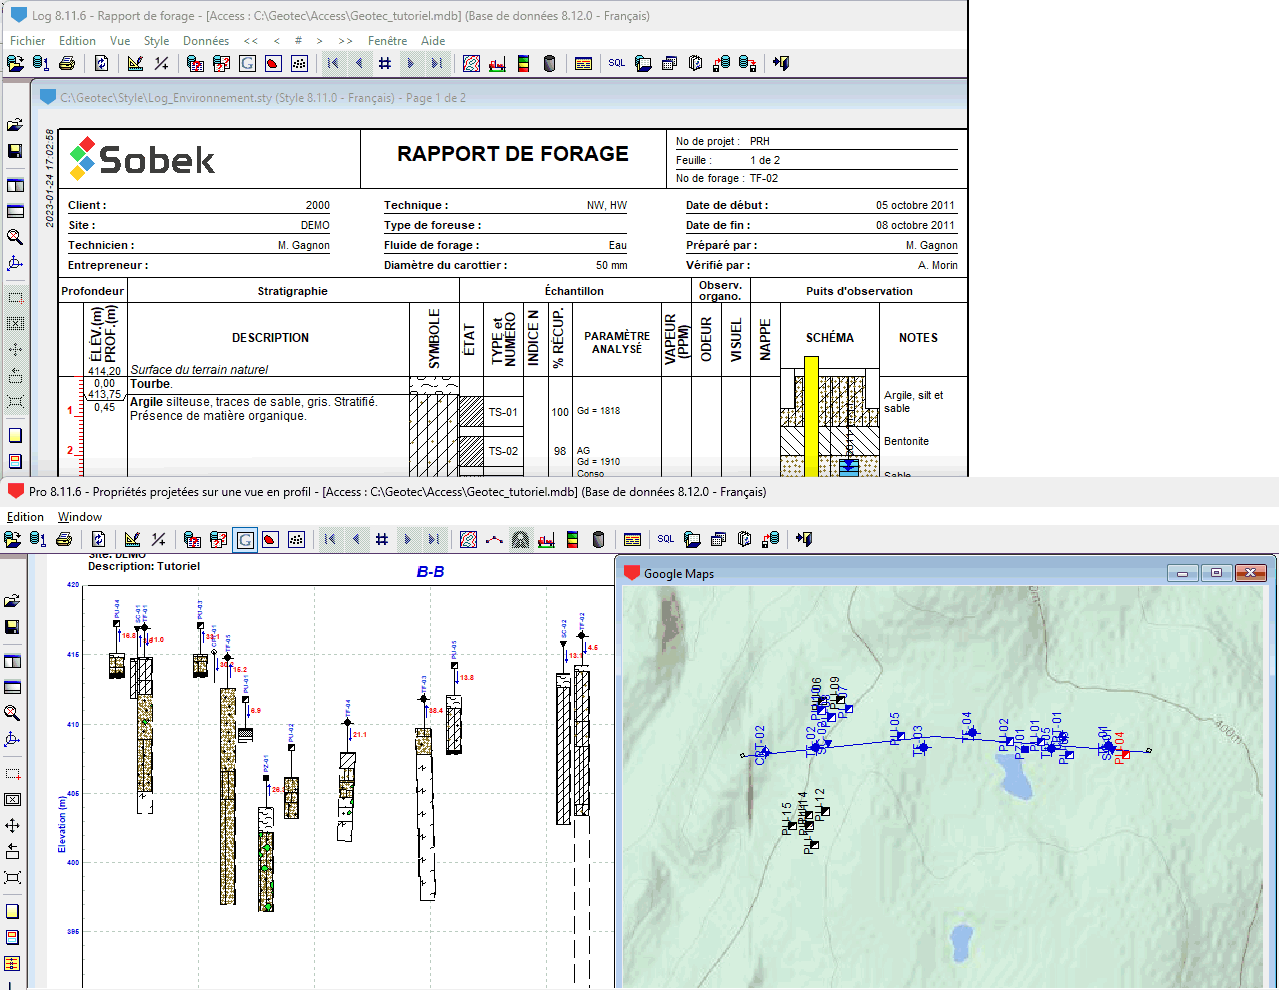
Task: Open the Fichier menu in Log window
Action: pyautogui.click(x=27, y=41)
